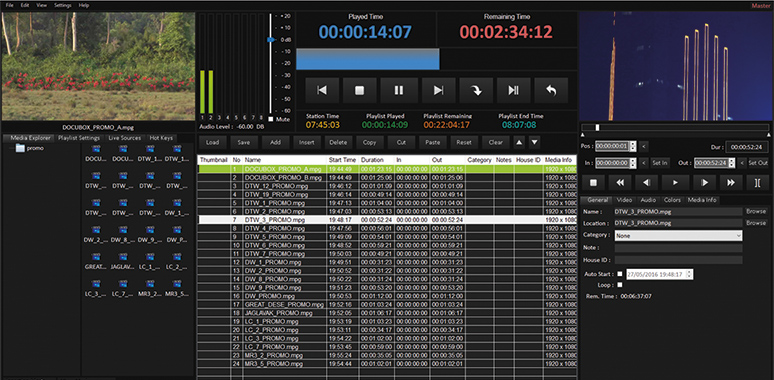Click the audio level fader handle
The height and width of the screenshot is (380, 774).
[x=271, y=39]
